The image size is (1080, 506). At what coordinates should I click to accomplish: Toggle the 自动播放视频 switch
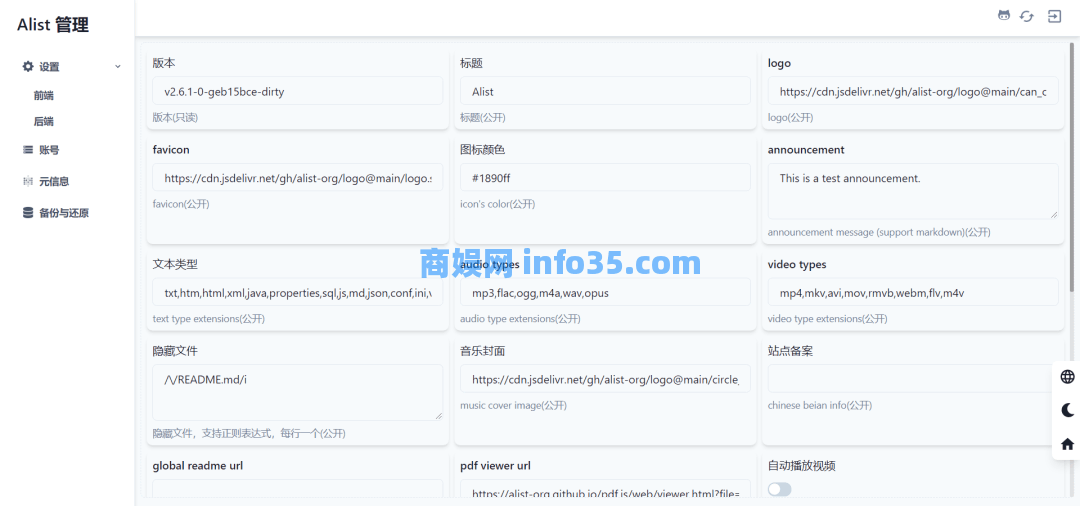click(780, 489)
